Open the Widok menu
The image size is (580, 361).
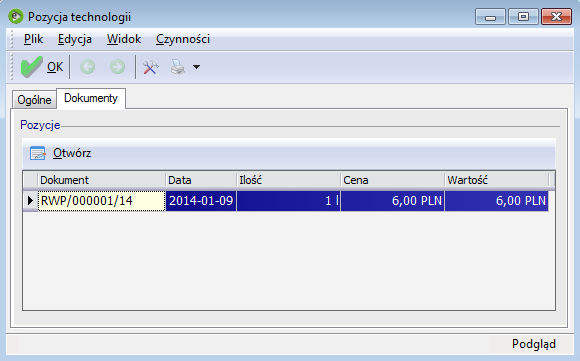(124, 39)
